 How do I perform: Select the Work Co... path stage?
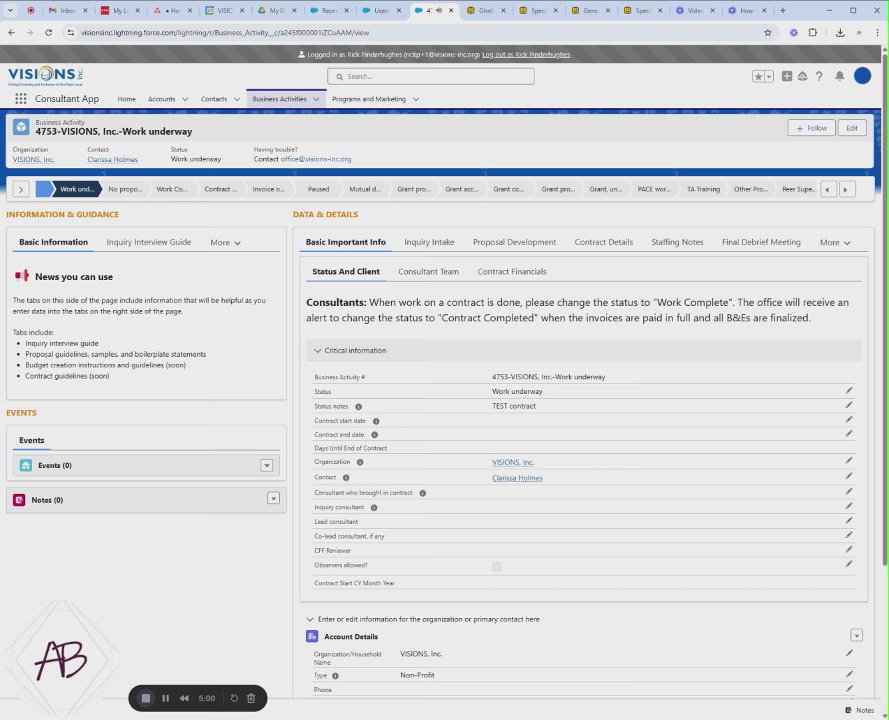[x=172, y=189]
